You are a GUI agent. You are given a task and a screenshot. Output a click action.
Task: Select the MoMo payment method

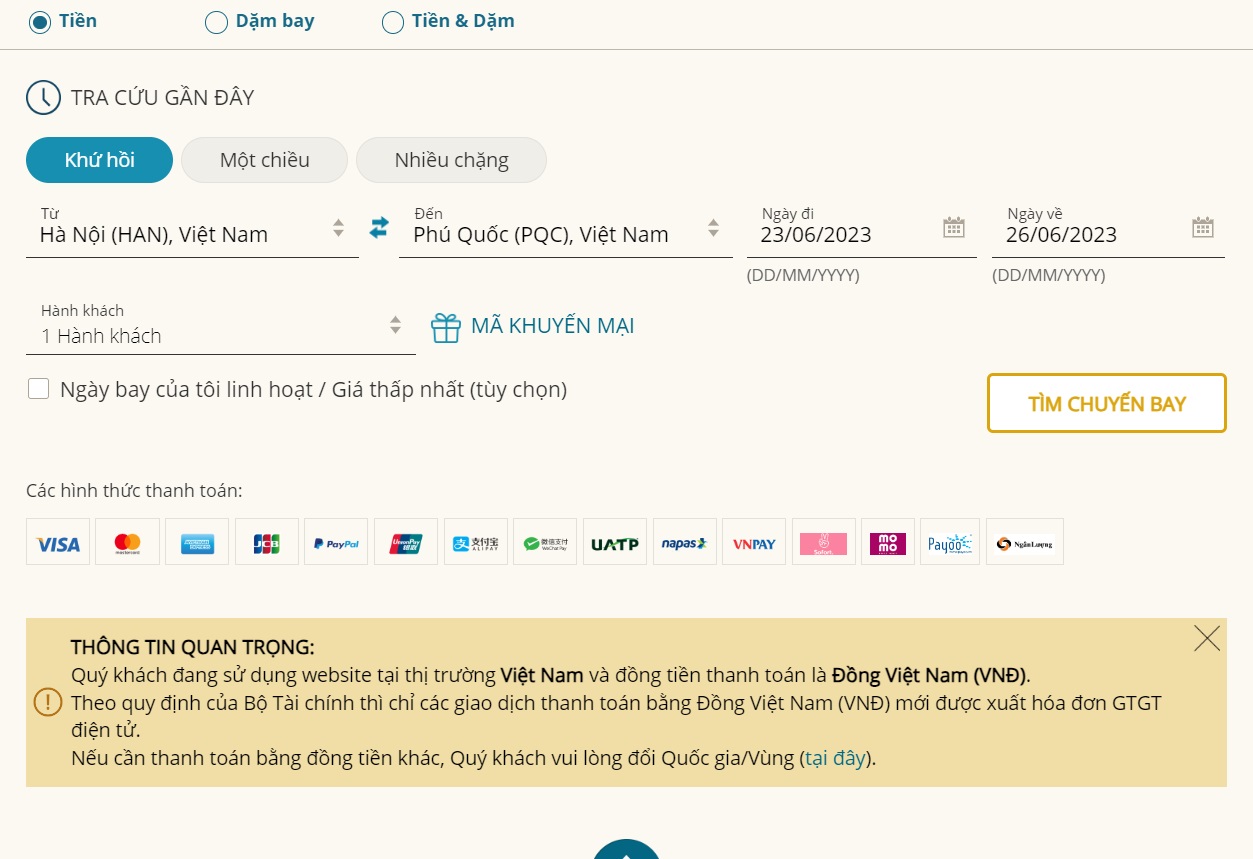pos(888,541)
